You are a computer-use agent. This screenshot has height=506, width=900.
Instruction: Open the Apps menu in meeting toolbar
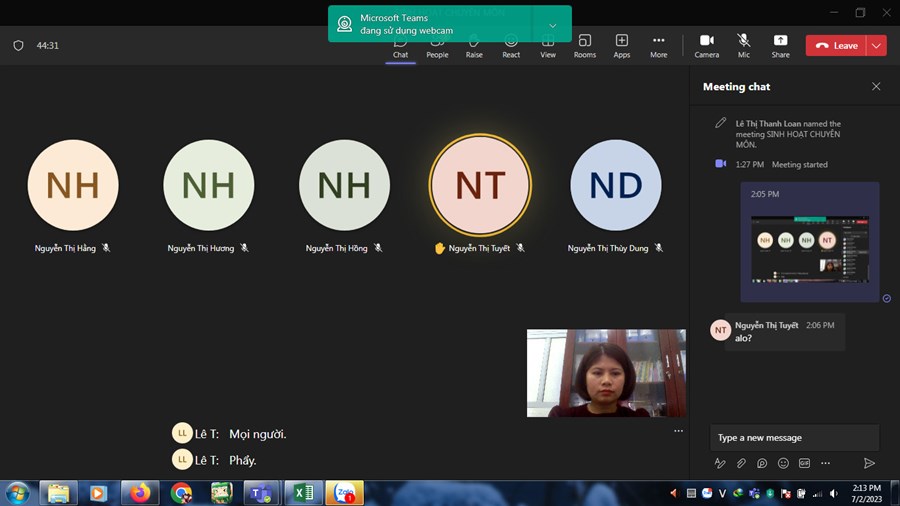621,45
